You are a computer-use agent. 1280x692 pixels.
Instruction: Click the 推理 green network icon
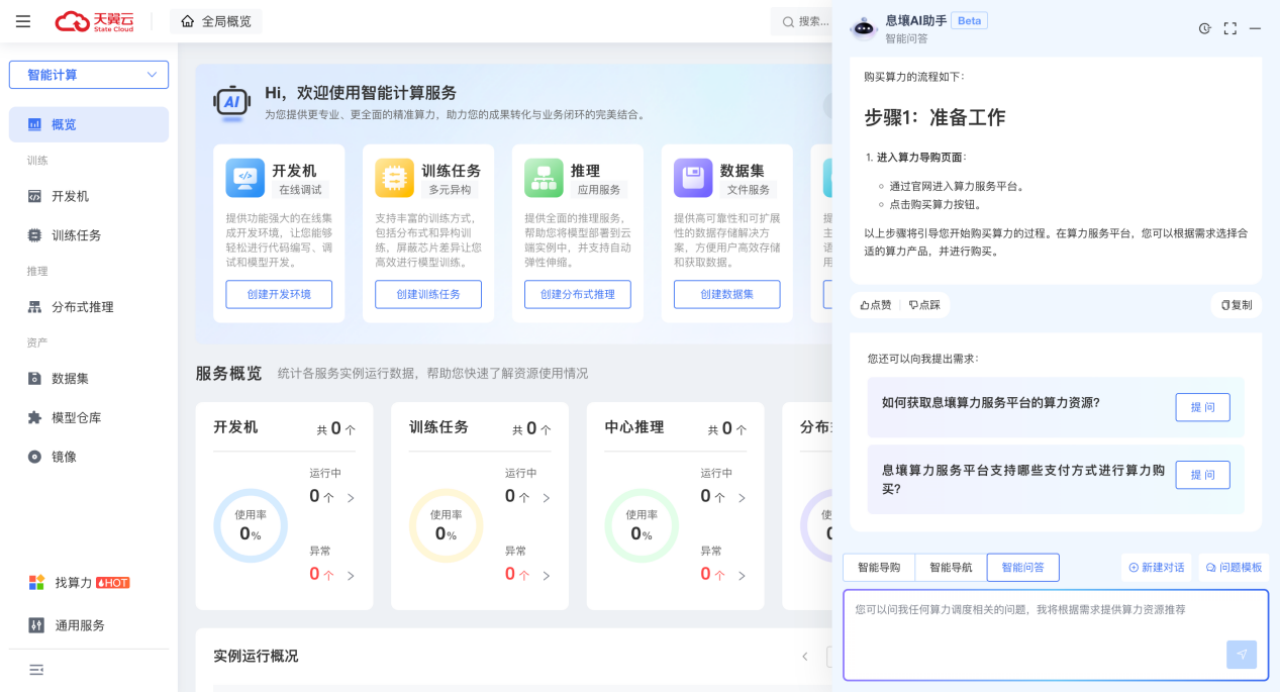(544, 178)
